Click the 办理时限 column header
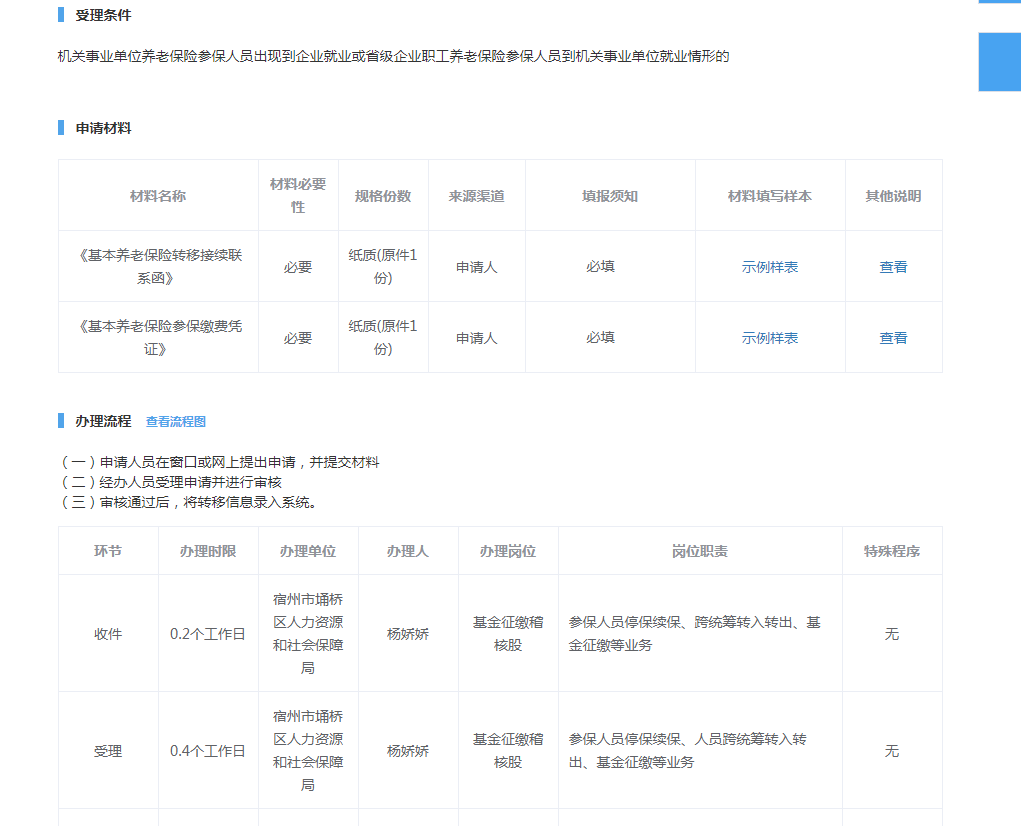The width and height of the screenshot is (1021, 826). (208, 551)
